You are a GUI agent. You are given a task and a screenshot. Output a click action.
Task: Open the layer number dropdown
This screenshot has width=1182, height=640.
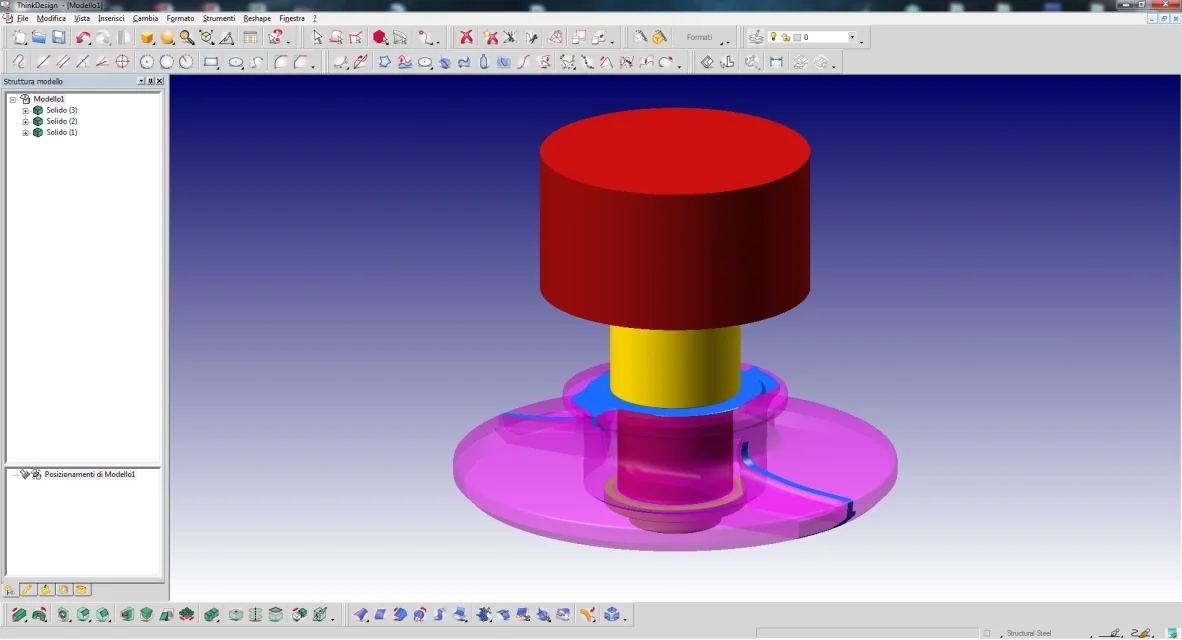[852, 38]
